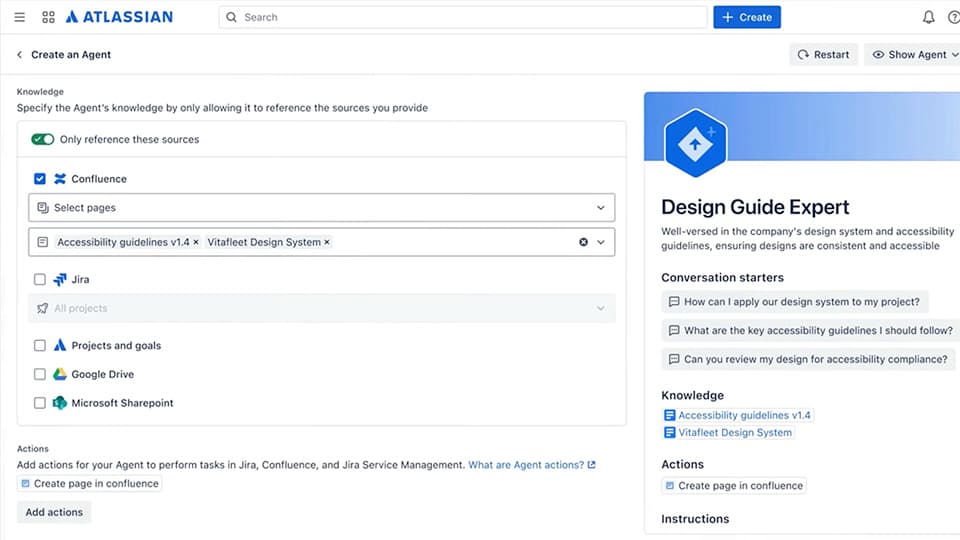Click the Google Drive icon
960x540 pixels.
click(x=60, y=374)
